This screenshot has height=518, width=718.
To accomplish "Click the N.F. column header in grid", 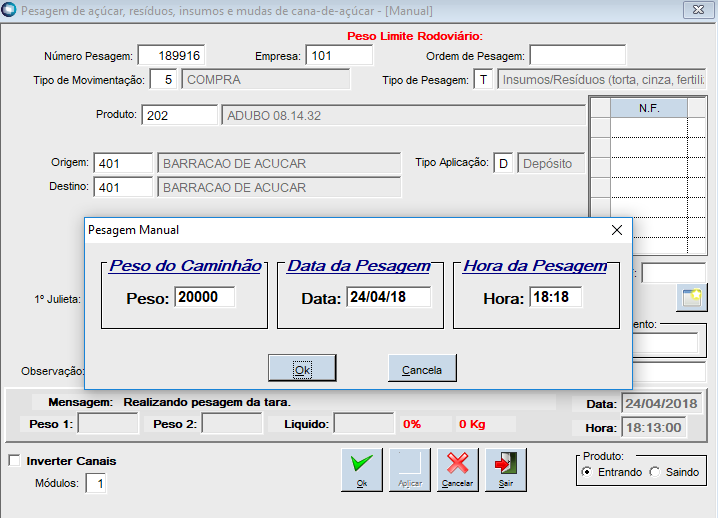I will click(x=649, y=108).
